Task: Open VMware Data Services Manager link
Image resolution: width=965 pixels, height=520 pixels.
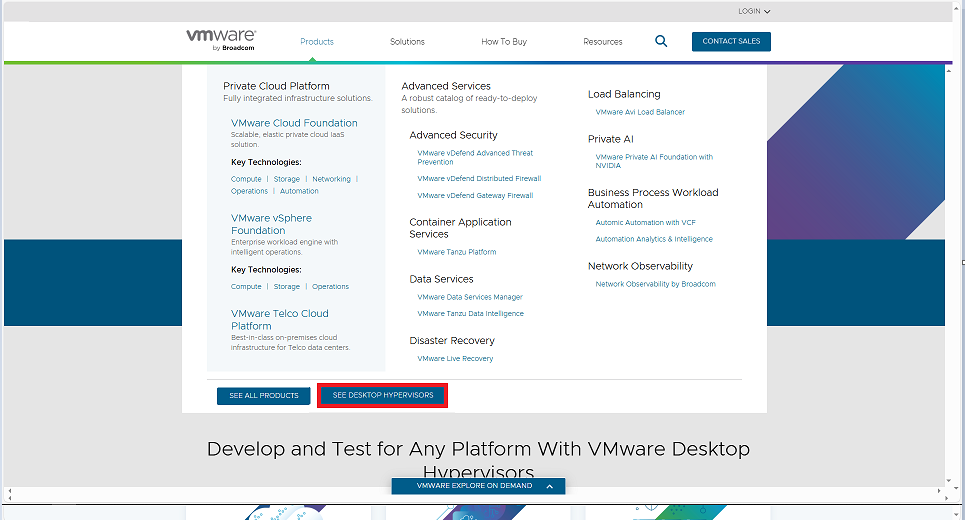Action: coord(470,297)
